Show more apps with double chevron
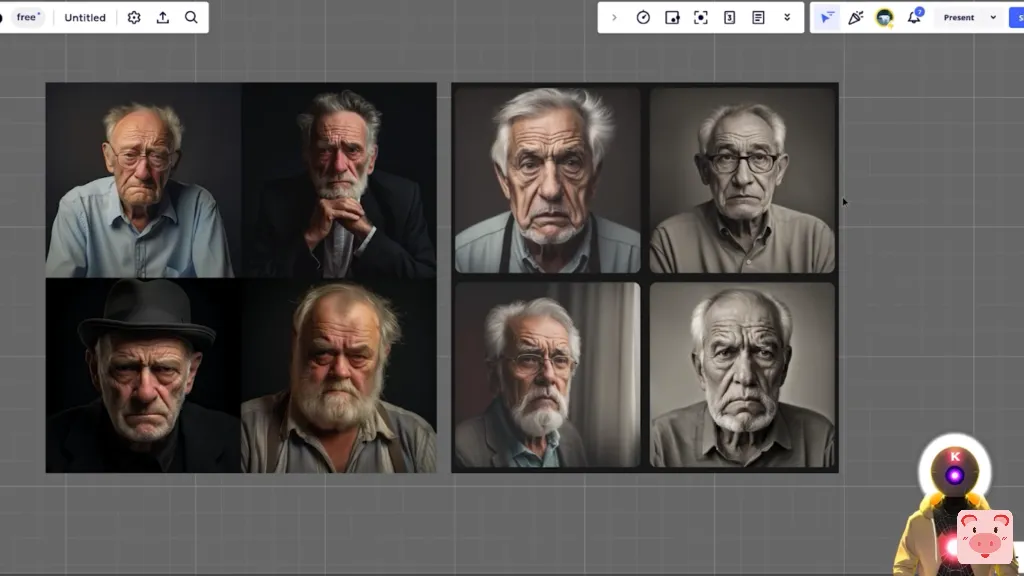The image size is (1024, 576). pos(787,18)
